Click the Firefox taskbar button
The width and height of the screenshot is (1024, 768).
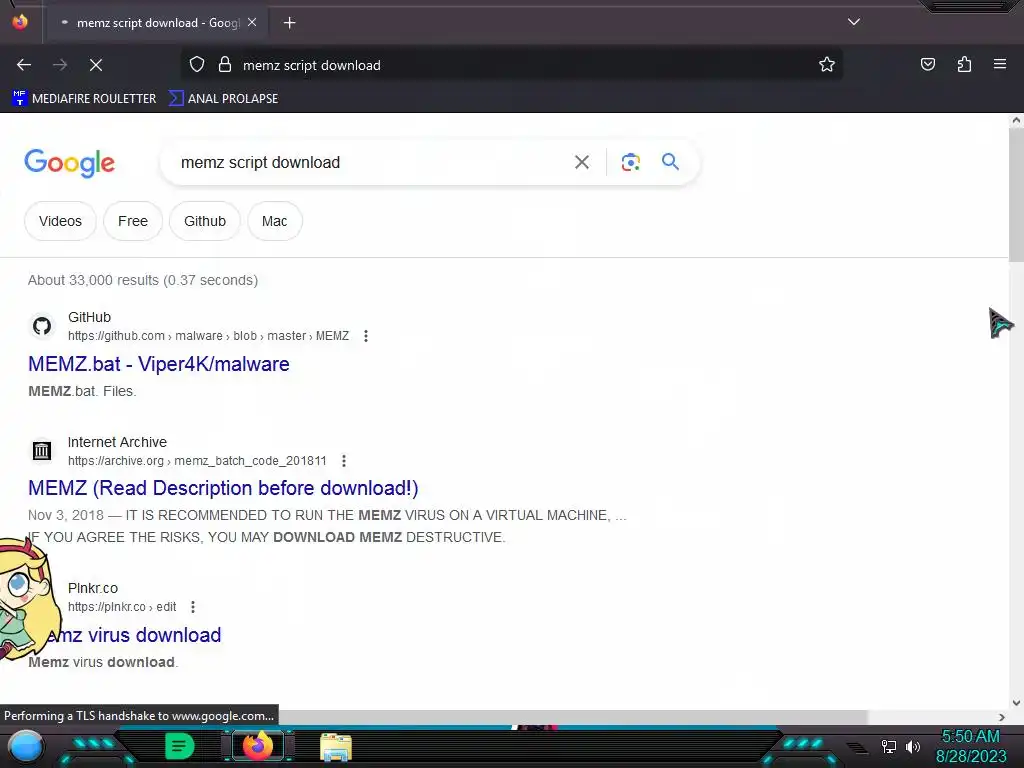click(x=257, y=746)
